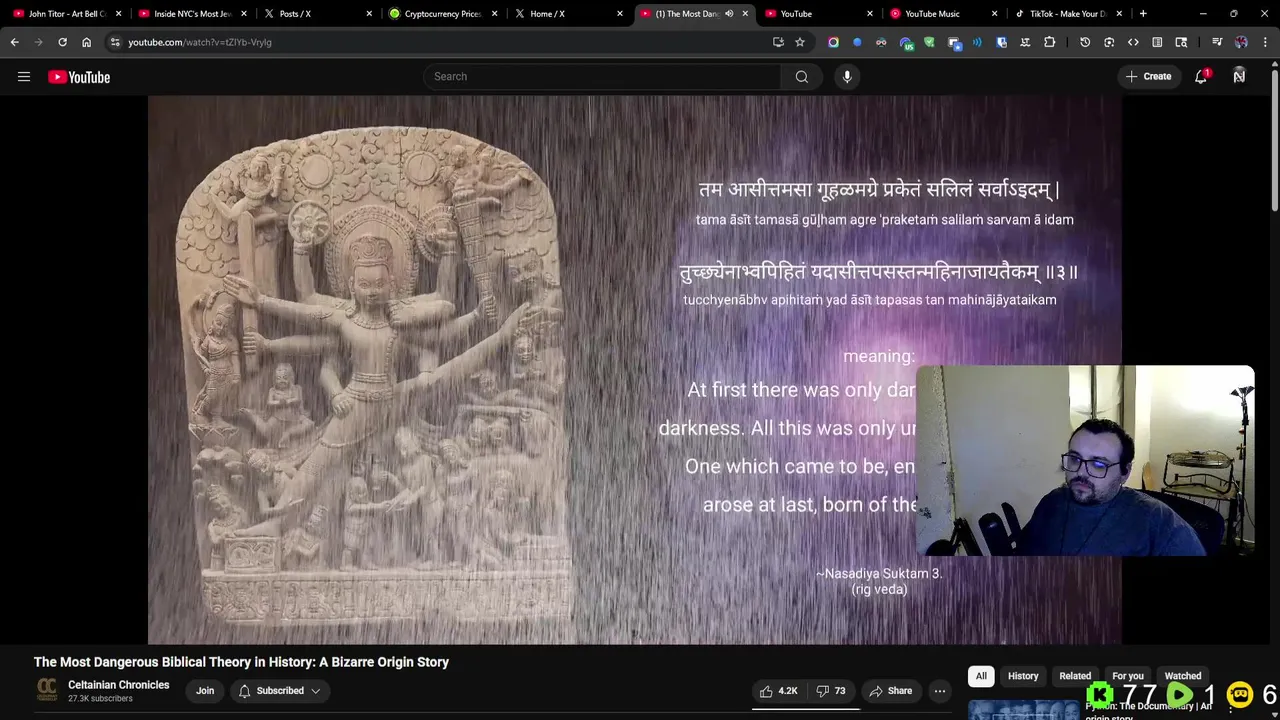This screenshot has width=1280, height=720.
Task: Open the side panel reading icon
Action: (1157, 42)
